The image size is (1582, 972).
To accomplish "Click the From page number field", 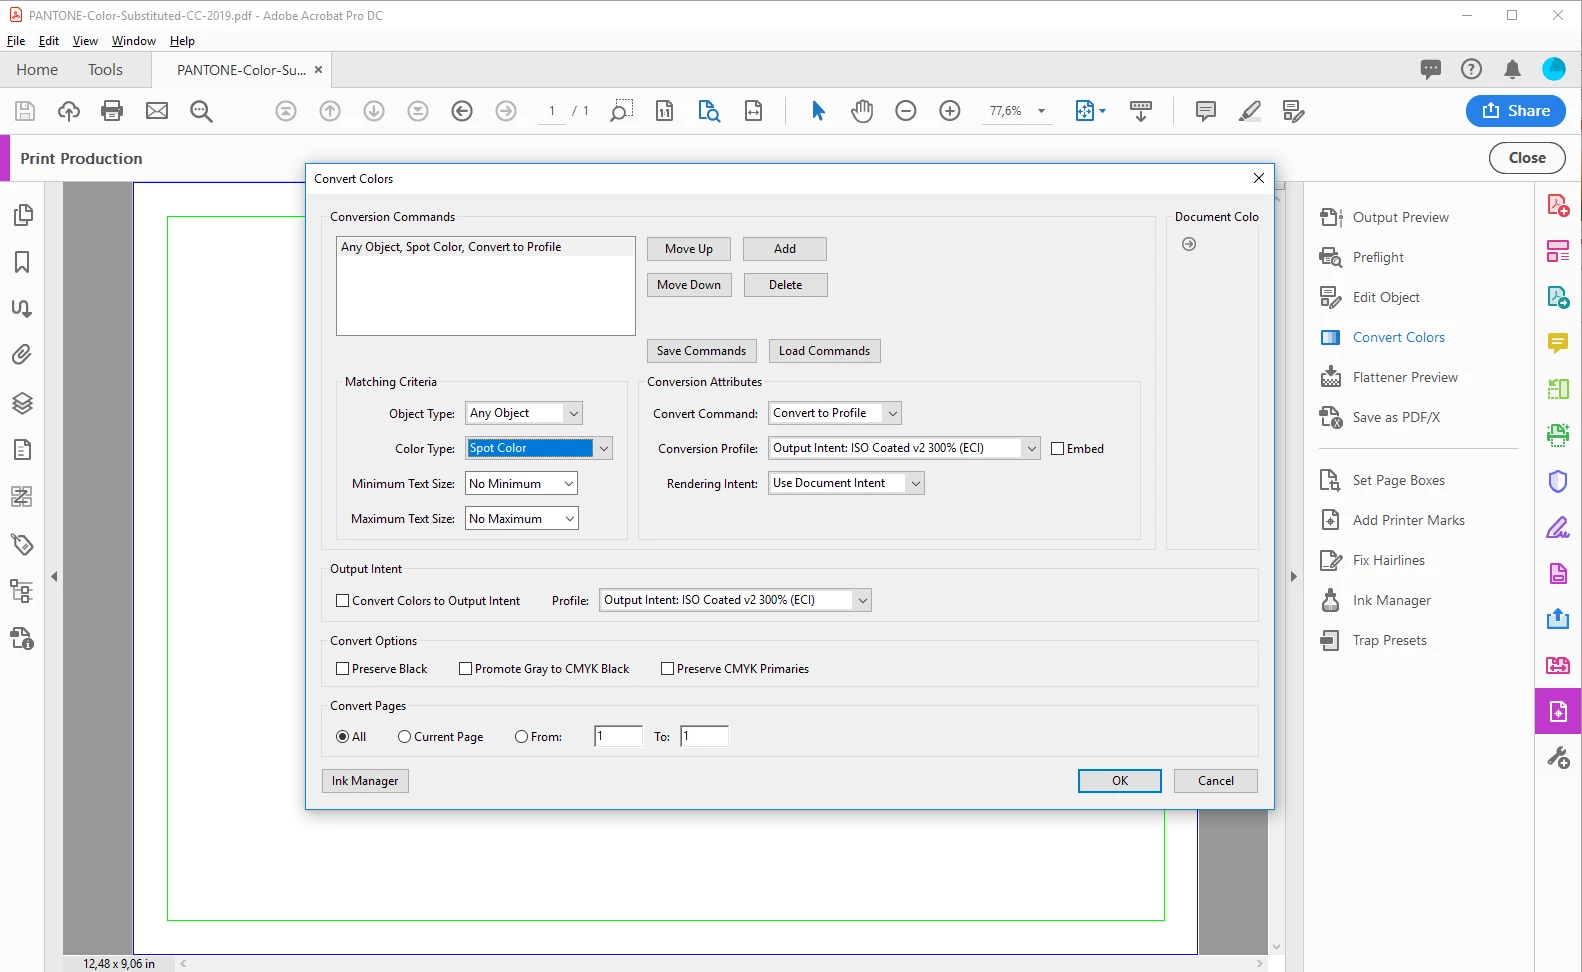I will [618, 737].
